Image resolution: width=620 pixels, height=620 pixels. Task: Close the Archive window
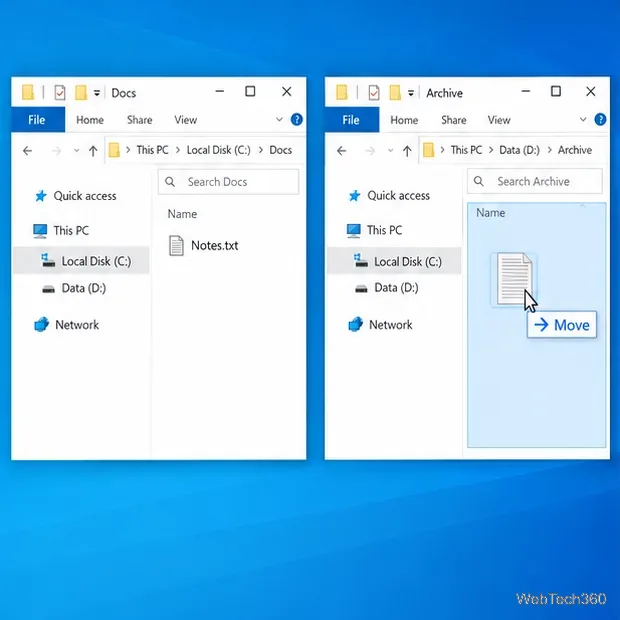[x=591, y=92]
